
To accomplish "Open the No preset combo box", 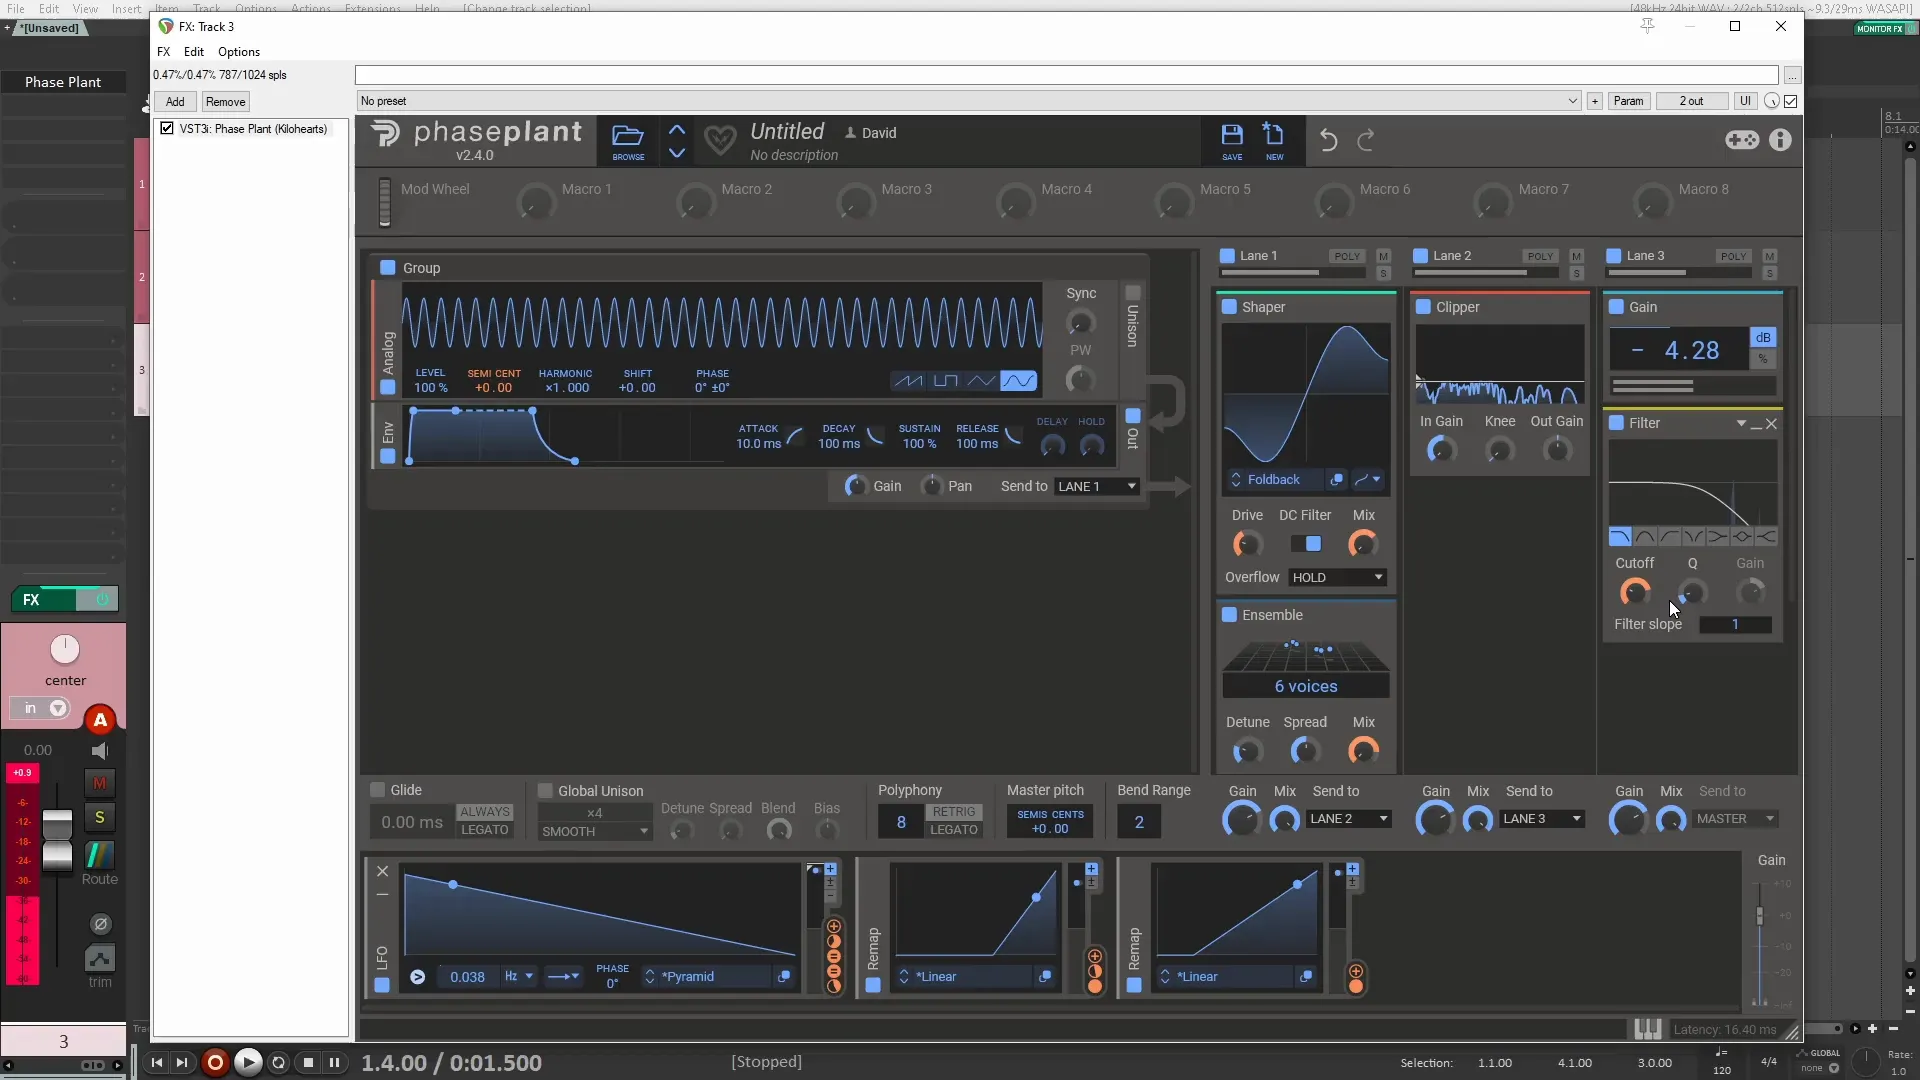I will [x=968, y=101].
